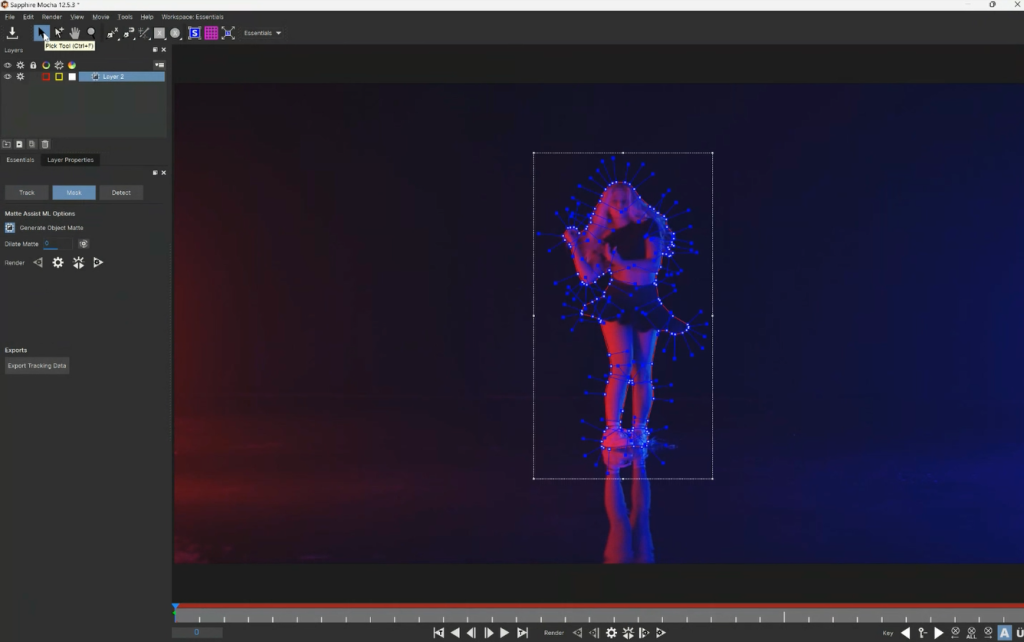Screen dimensions: 1024x642
Task: Activate the Zoom magnifier tool
Action: click(91, 33)
